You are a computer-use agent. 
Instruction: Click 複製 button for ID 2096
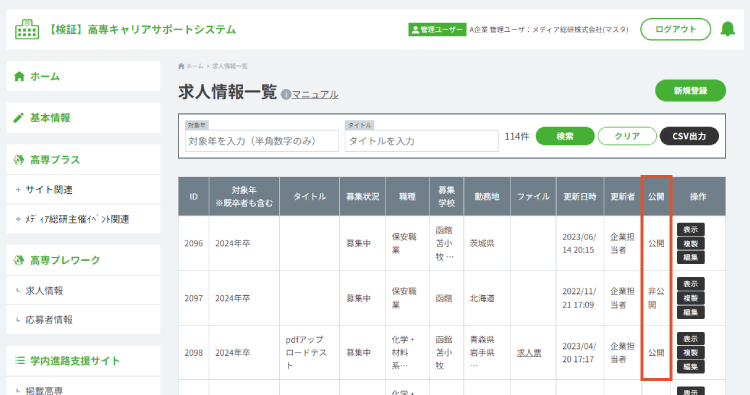(x=691, y=243)
